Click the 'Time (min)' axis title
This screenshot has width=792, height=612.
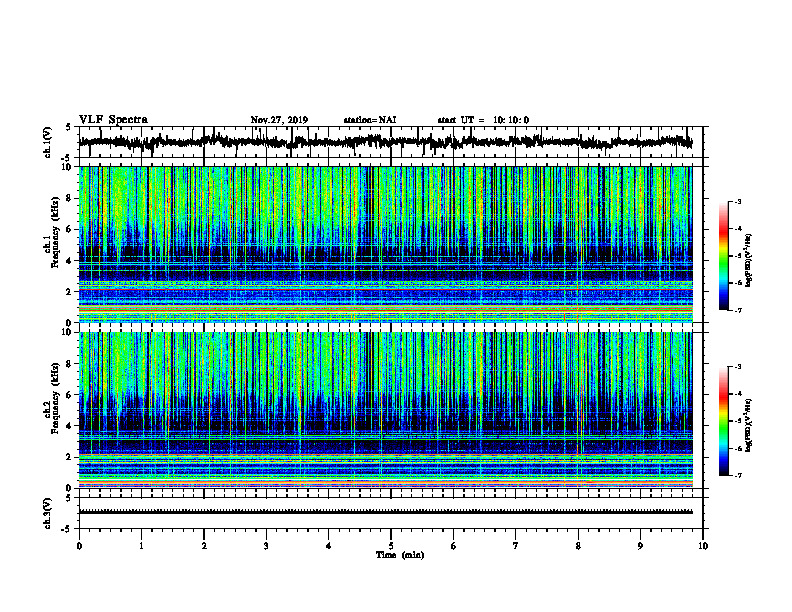[400, 555]
